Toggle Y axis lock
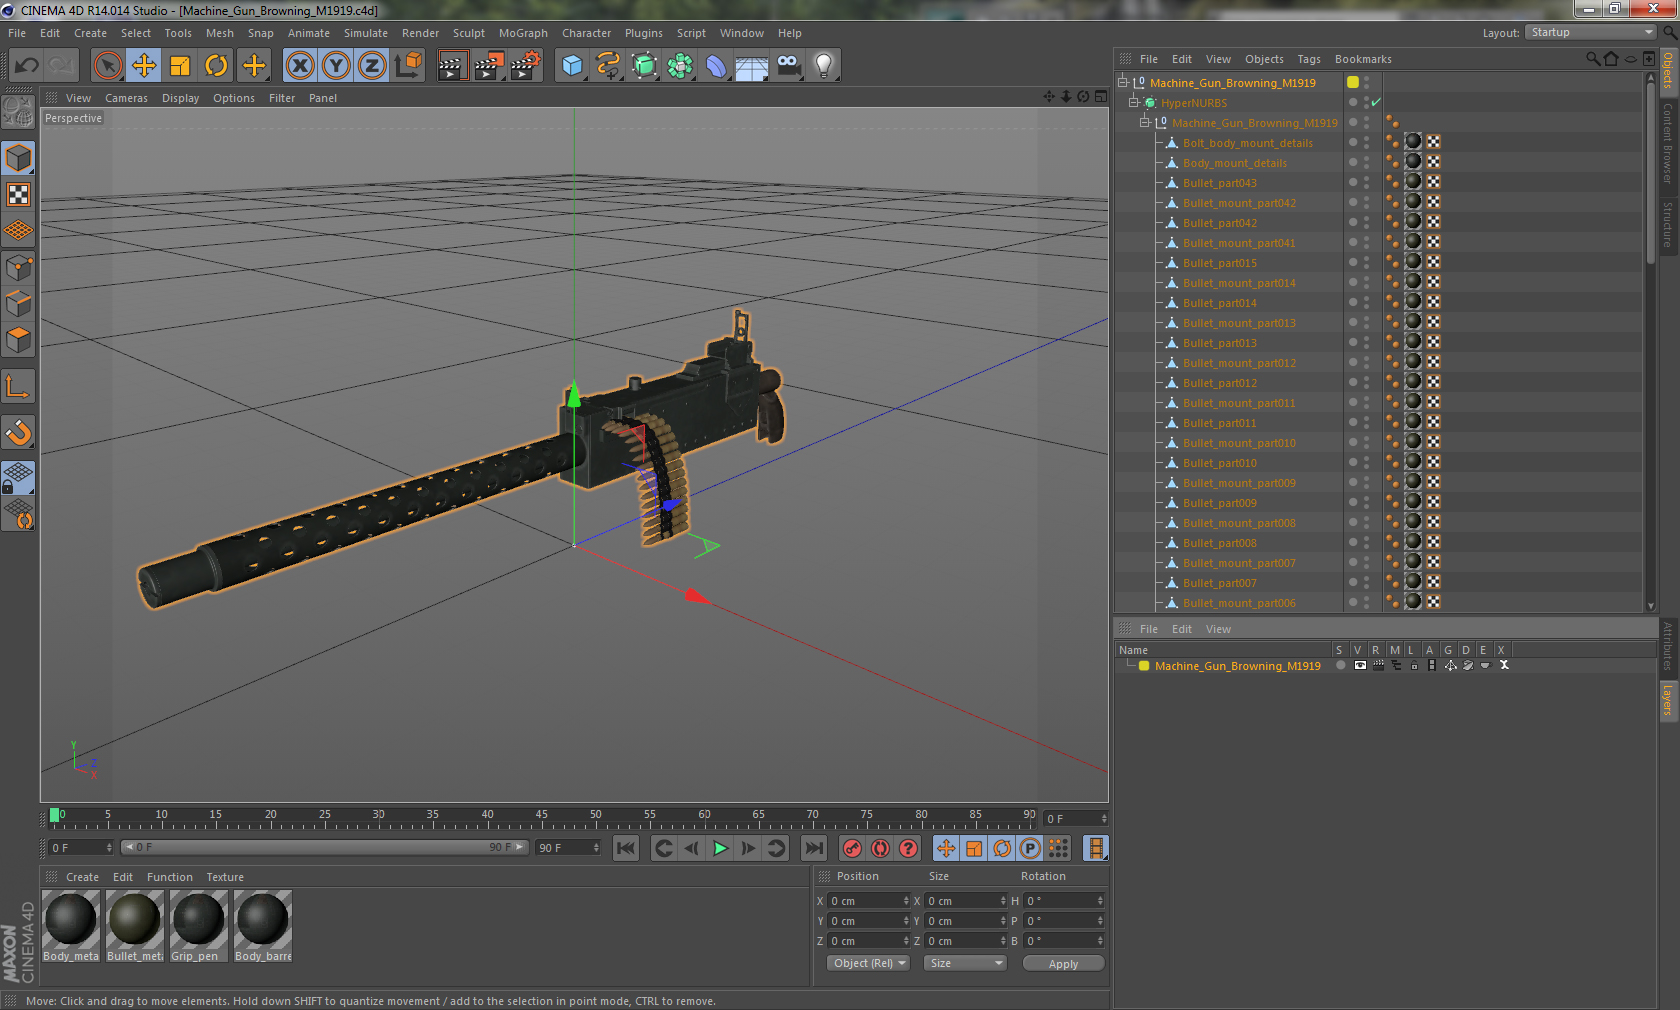This screenshot has width=1680, height=1010. 336,66
